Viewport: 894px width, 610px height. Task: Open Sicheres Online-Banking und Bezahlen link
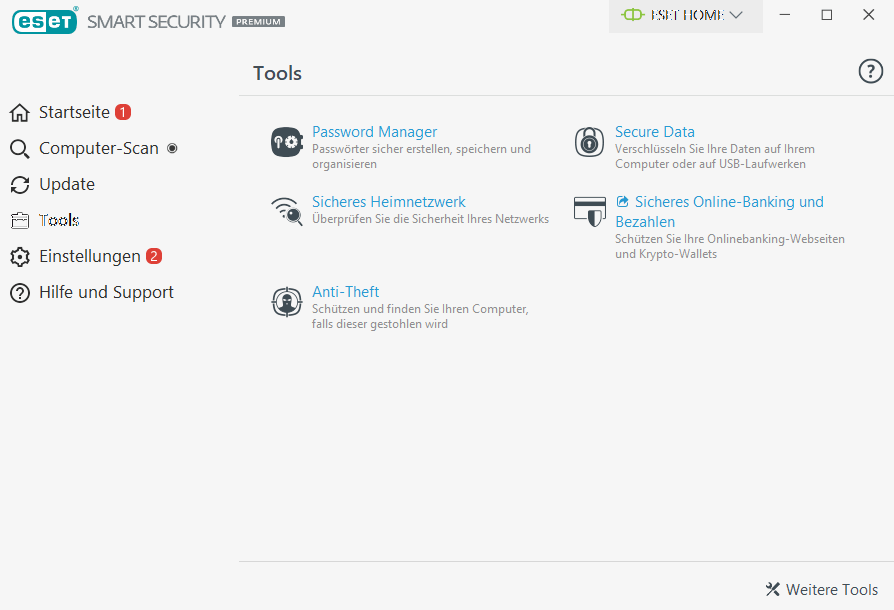720,212
